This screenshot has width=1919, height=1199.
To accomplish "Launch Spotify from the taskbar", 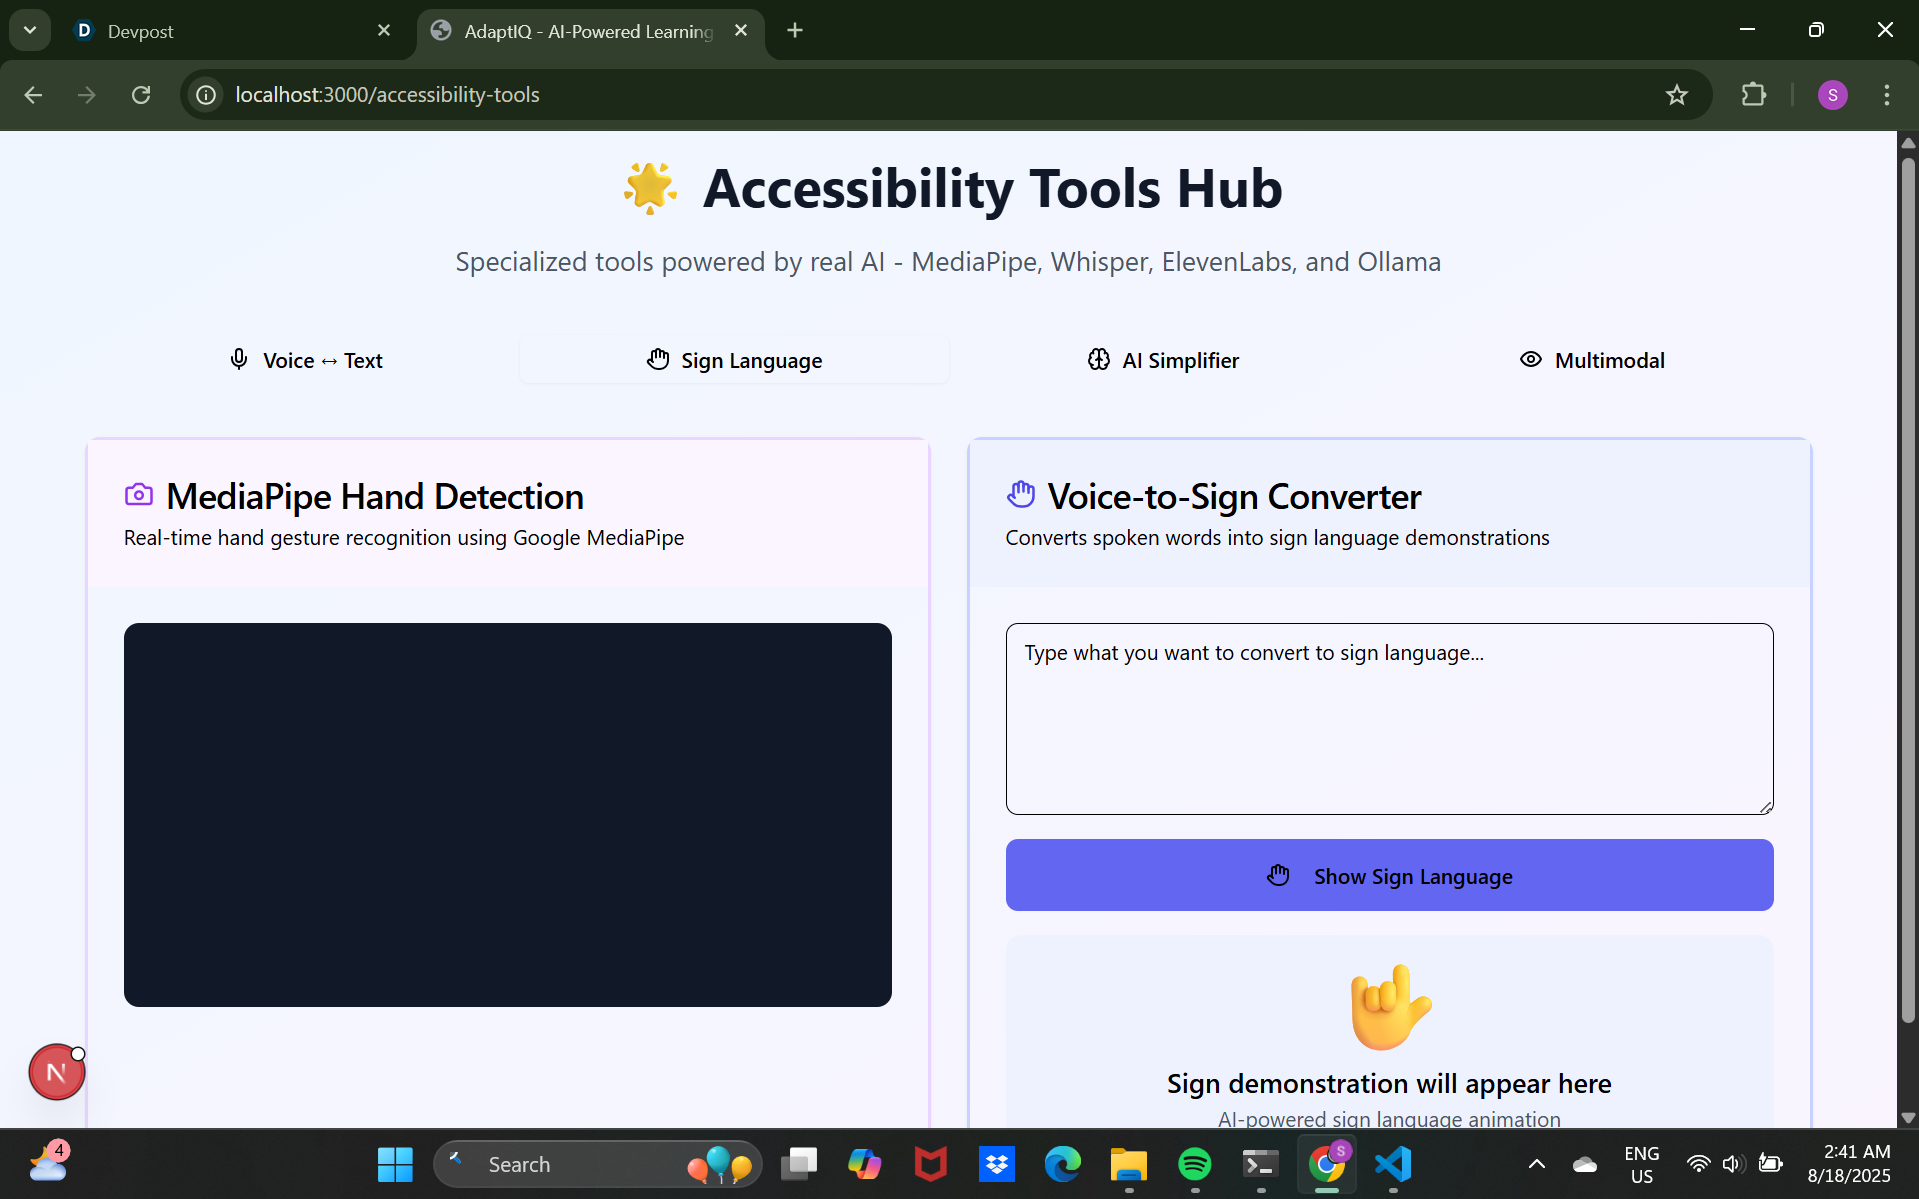I will click(x=1194, y=1164).
